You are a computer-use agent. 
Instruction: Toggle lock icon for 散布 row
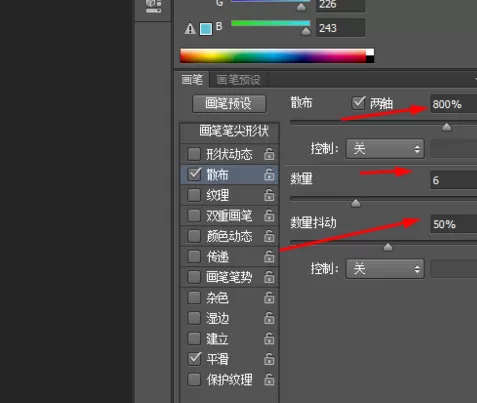coord(269,174)
